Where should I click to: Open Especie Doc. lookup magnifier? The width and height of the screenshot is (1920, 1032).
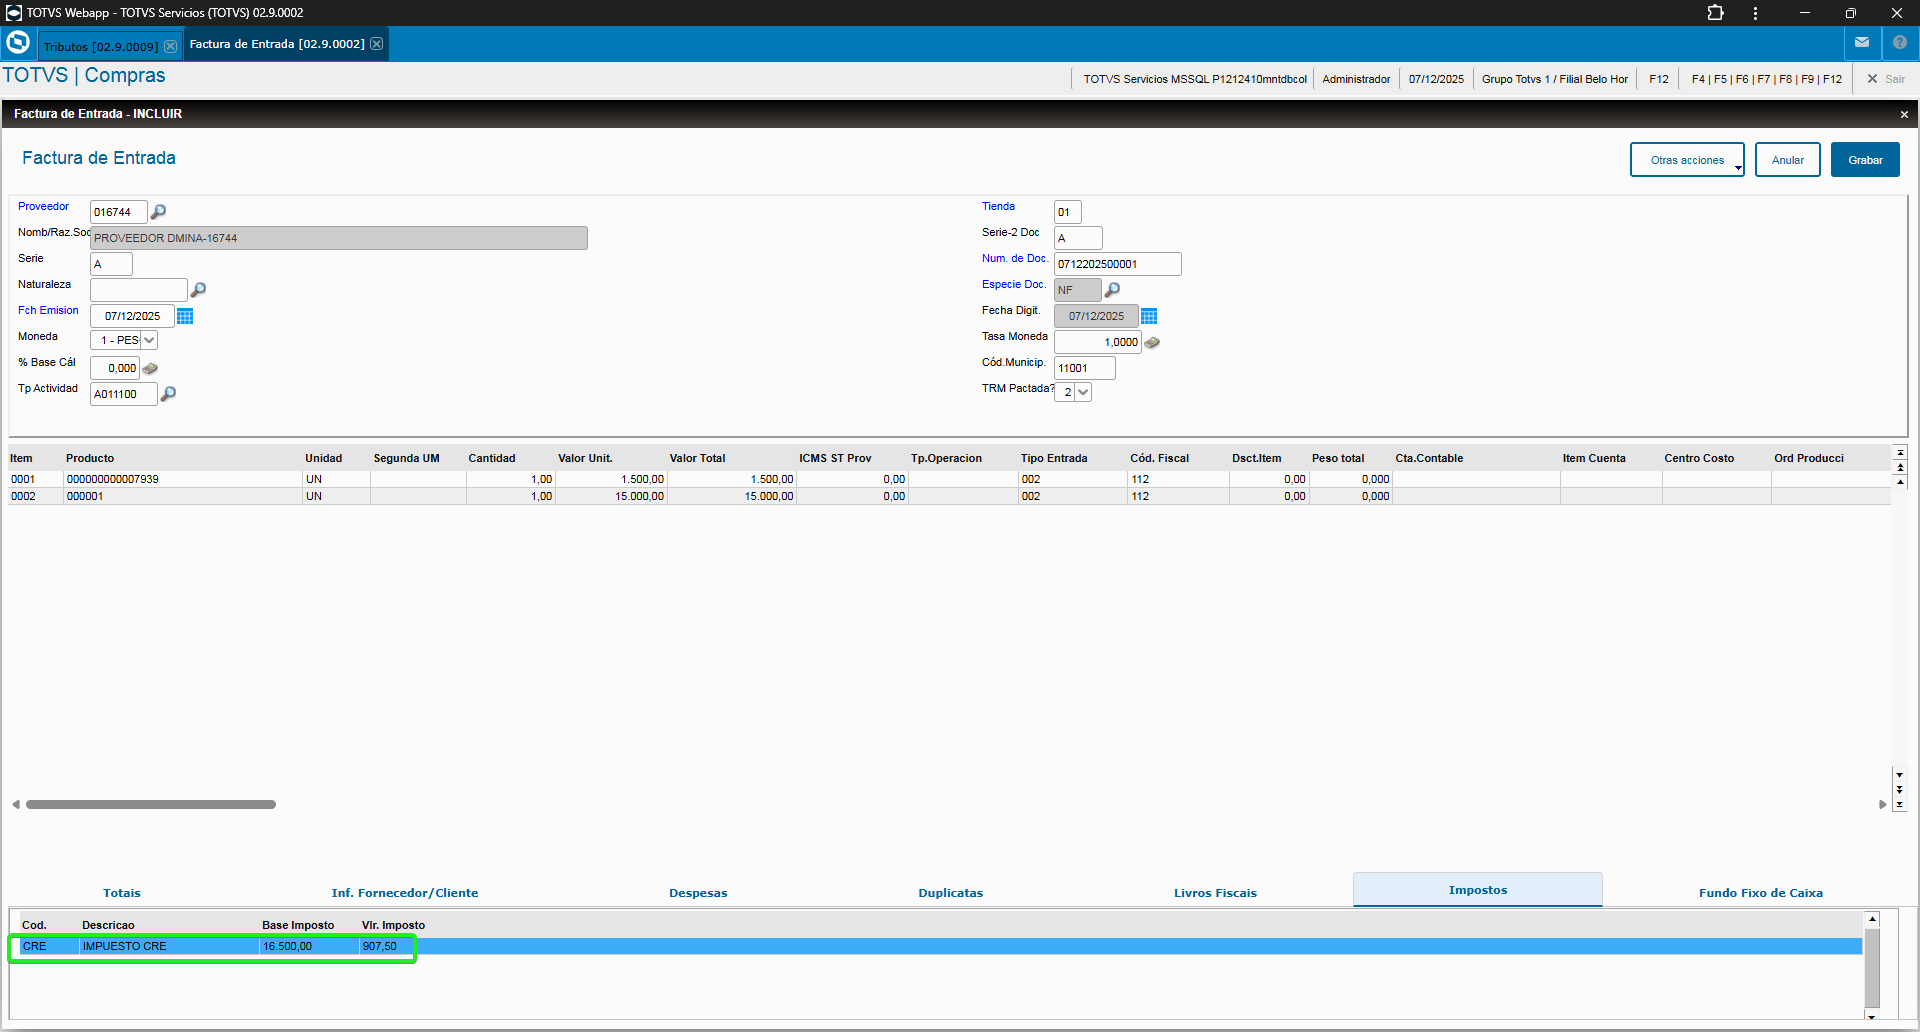coord(1112,290)
